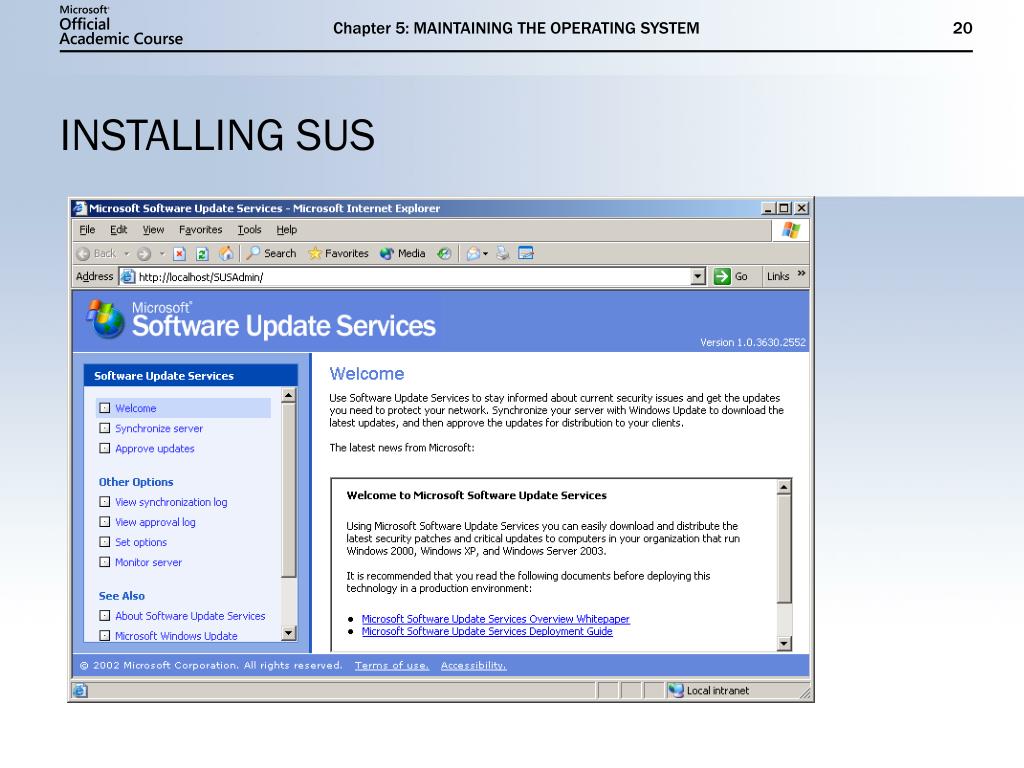
Task: Open Synchronize server page
Action: [x=159, y=428]
